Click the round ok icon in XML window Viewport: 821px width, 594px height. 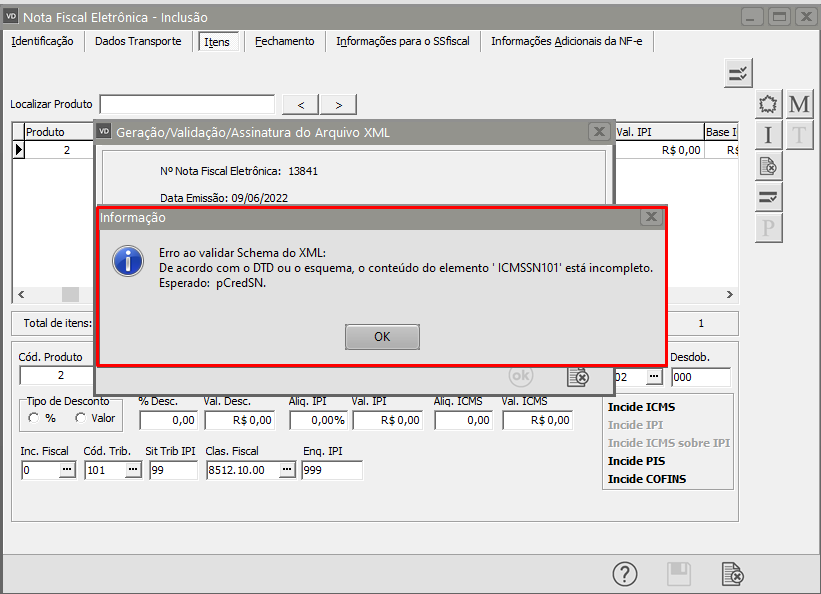[x=521, y=376]
